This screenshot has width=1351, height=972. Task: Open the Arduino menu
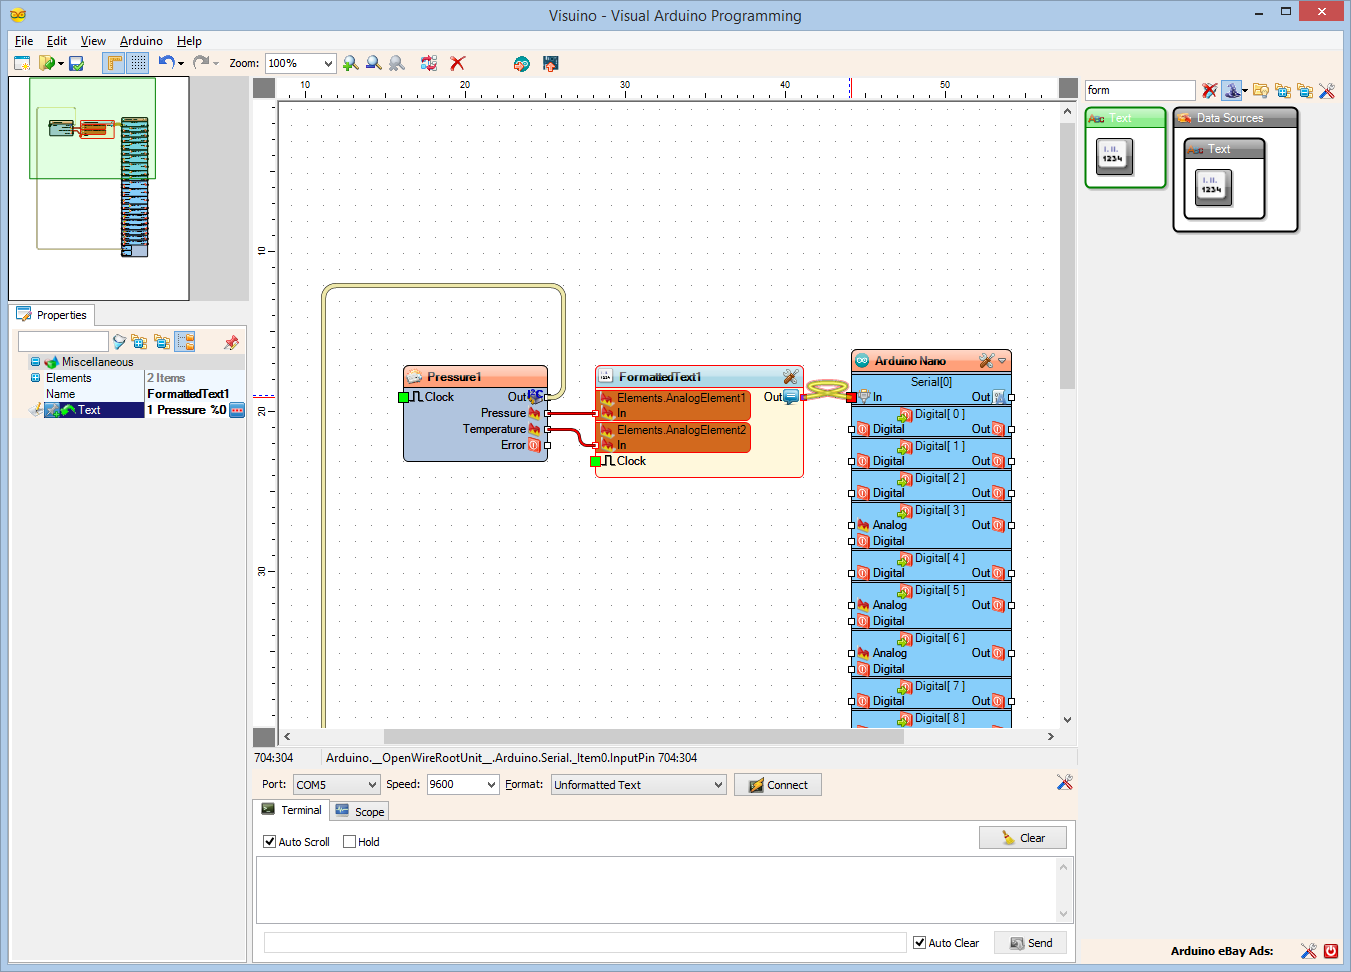[x=141, y=41]
